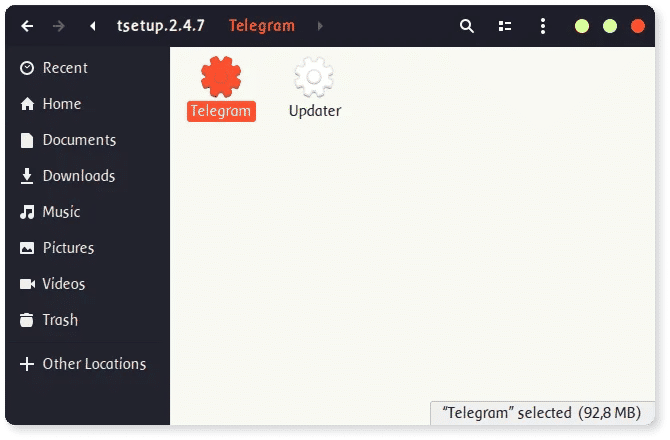
Task: Open Pictures in the sidebar
Action: coord(88,248)
